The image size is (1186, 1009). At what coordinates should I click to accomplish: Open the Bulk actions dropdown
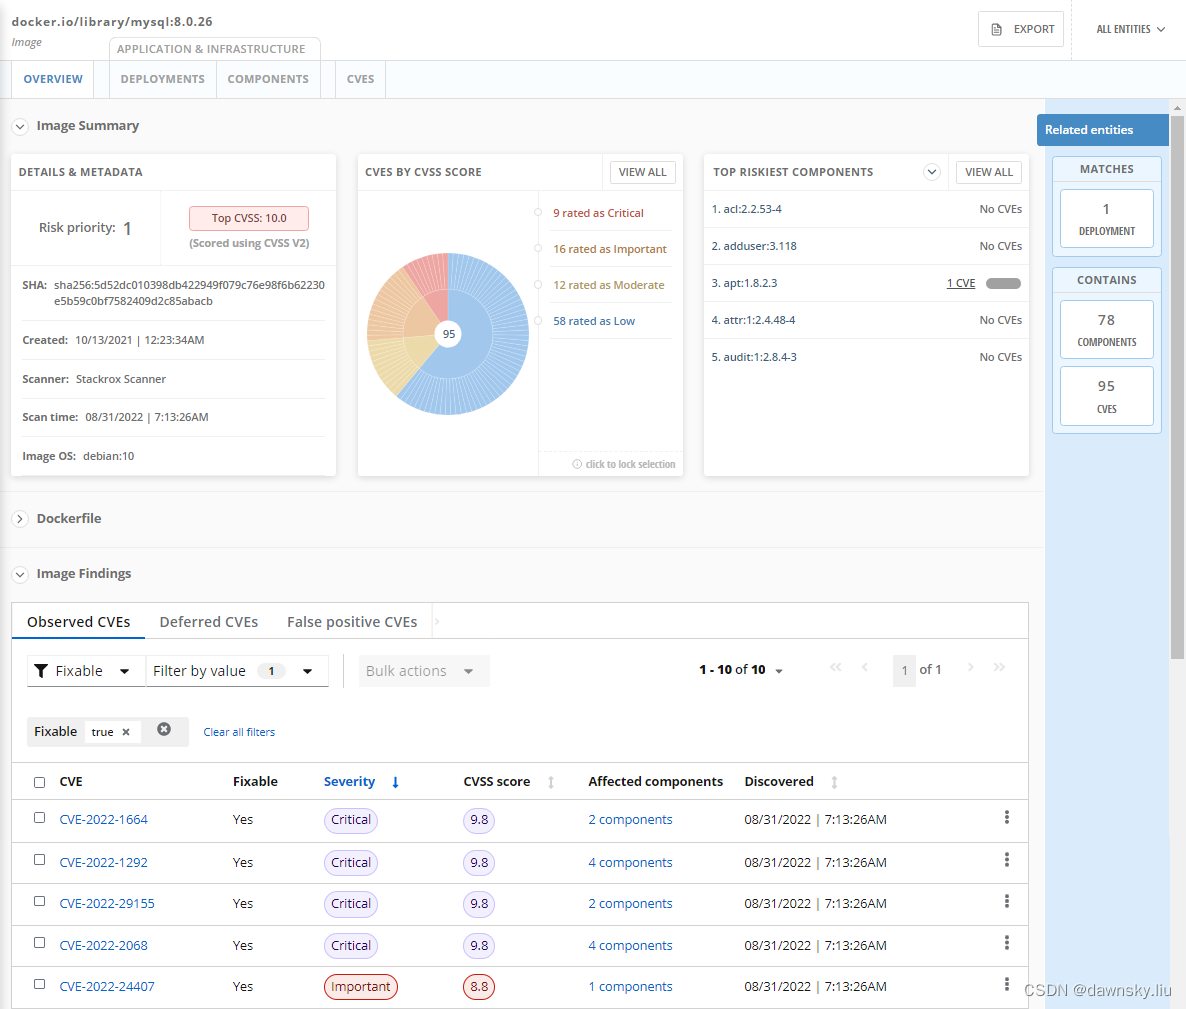(x=424, y=671)
